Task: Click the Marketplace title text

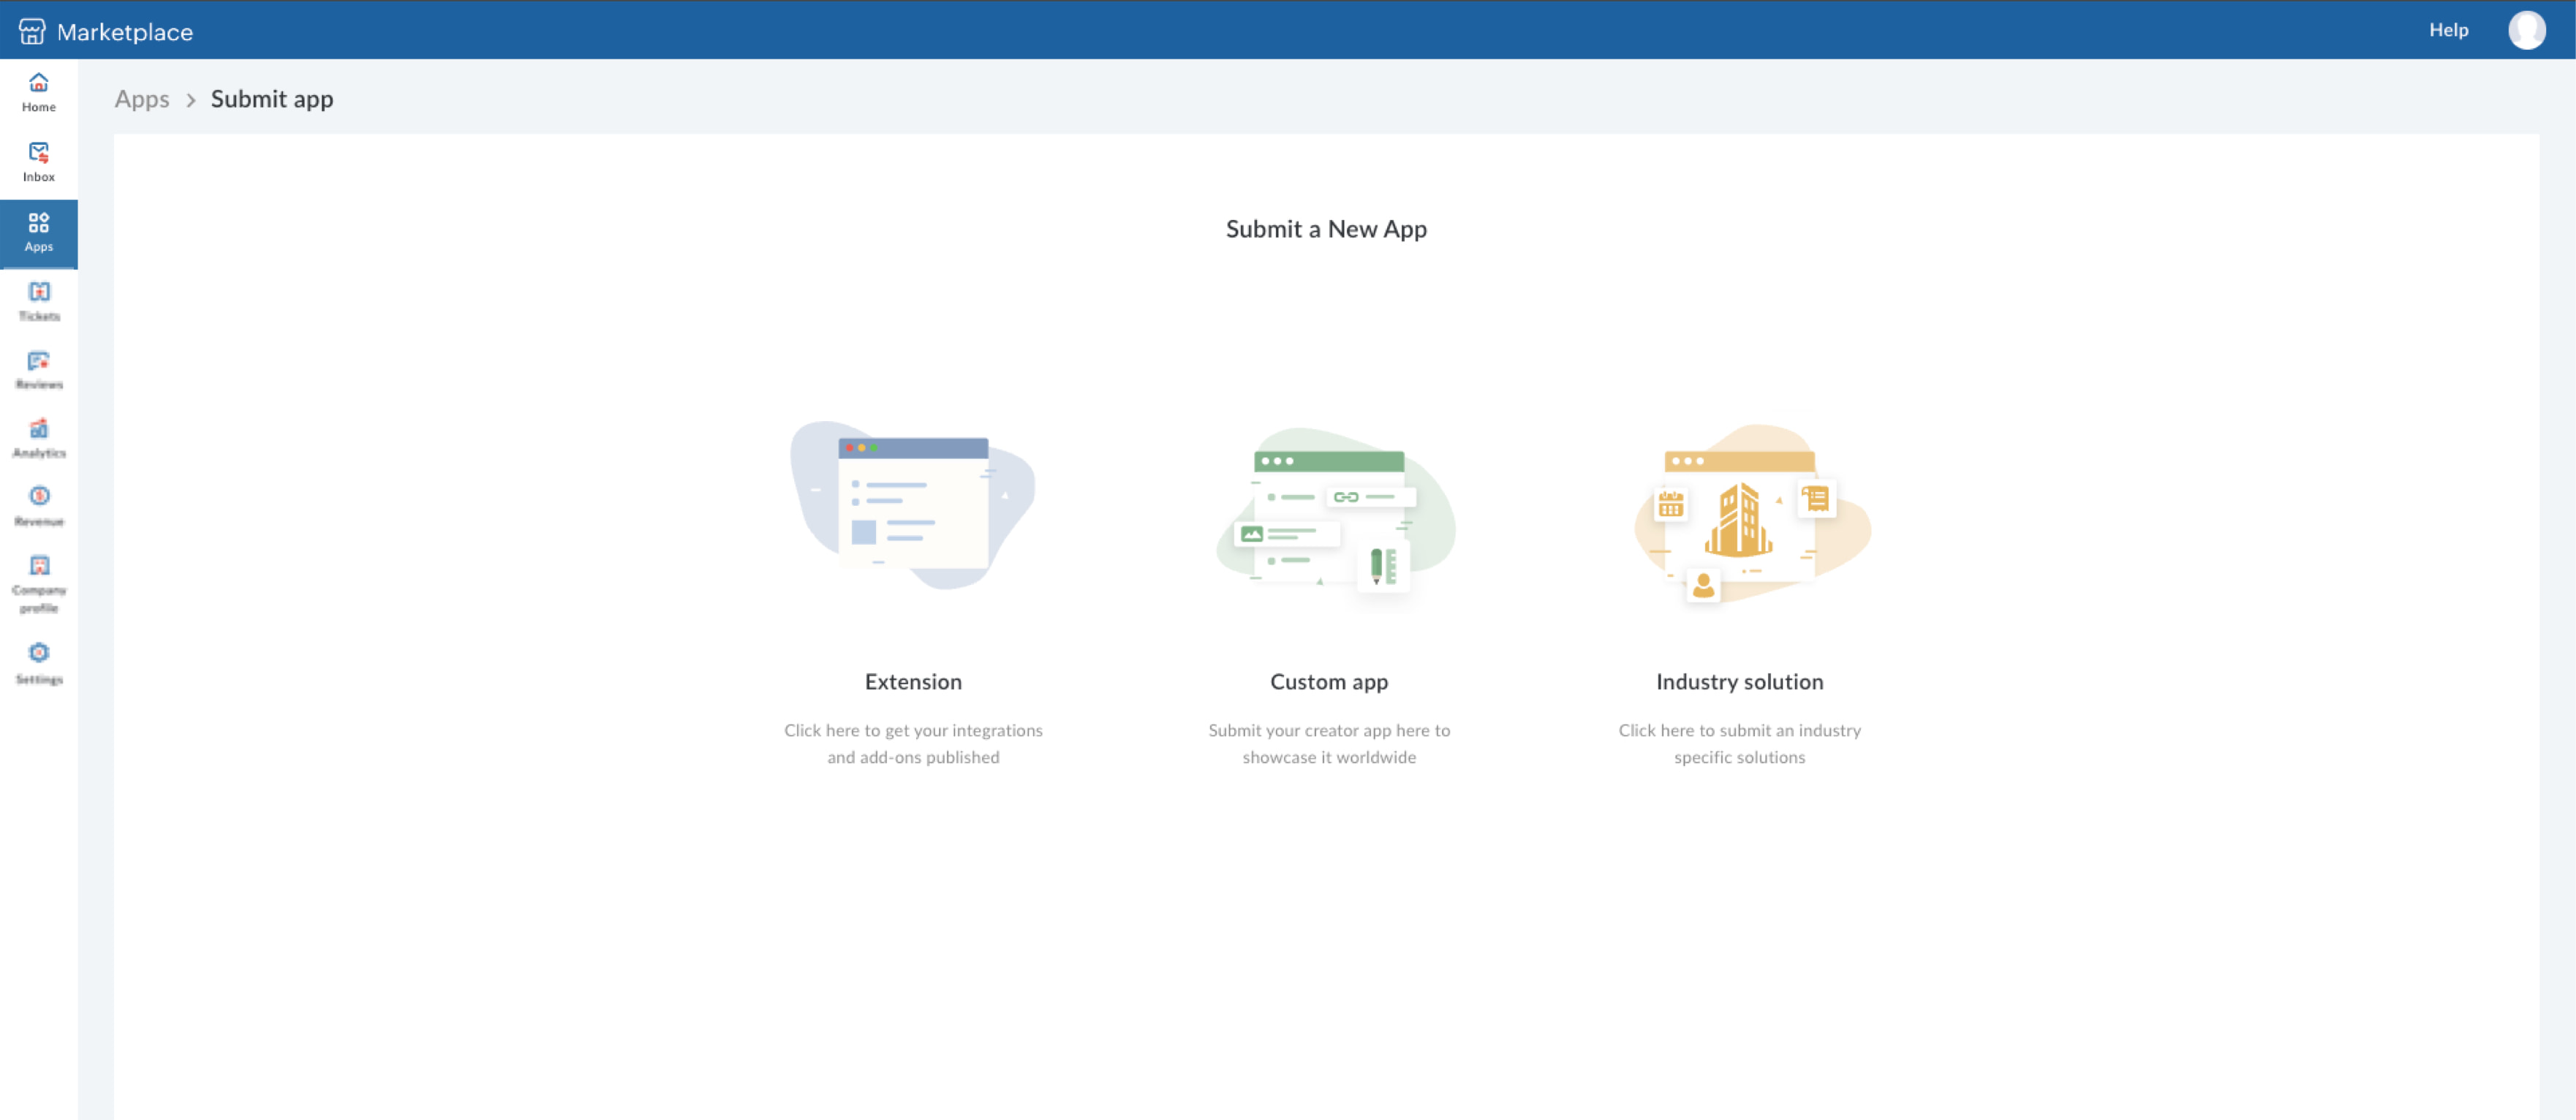Action: [125, 32]
